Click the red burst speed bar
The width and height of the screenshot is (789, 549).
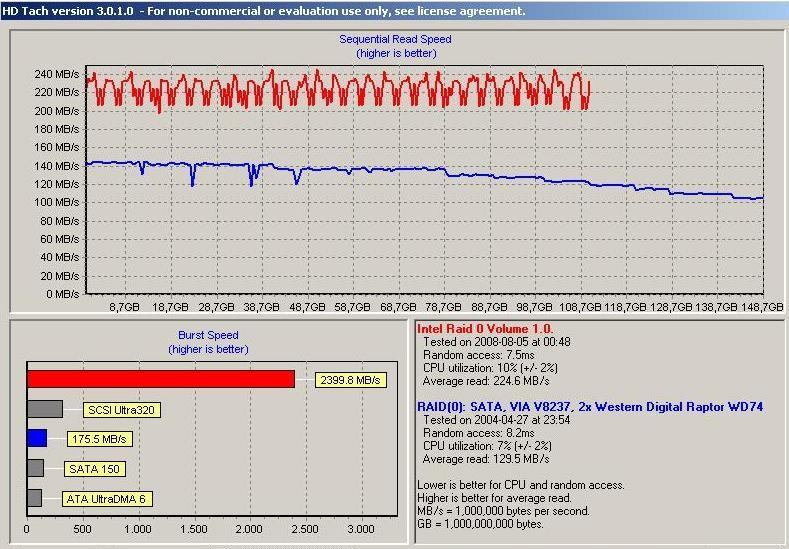[x=161, y=379]
